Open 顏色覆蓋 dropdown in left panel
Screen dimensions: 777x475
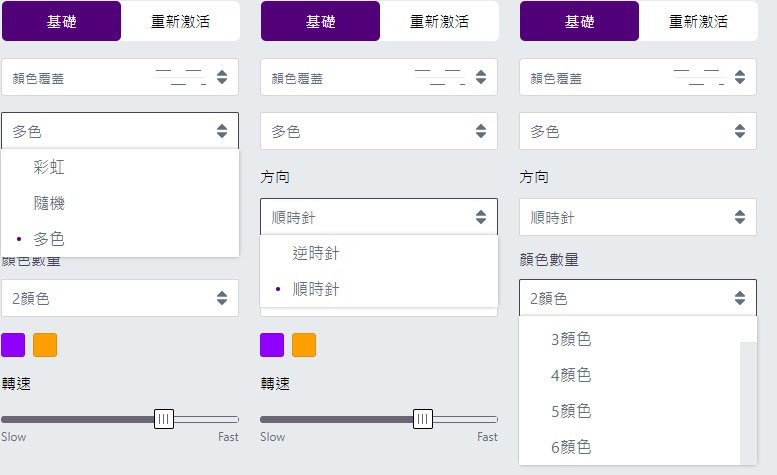coord(120,77)
